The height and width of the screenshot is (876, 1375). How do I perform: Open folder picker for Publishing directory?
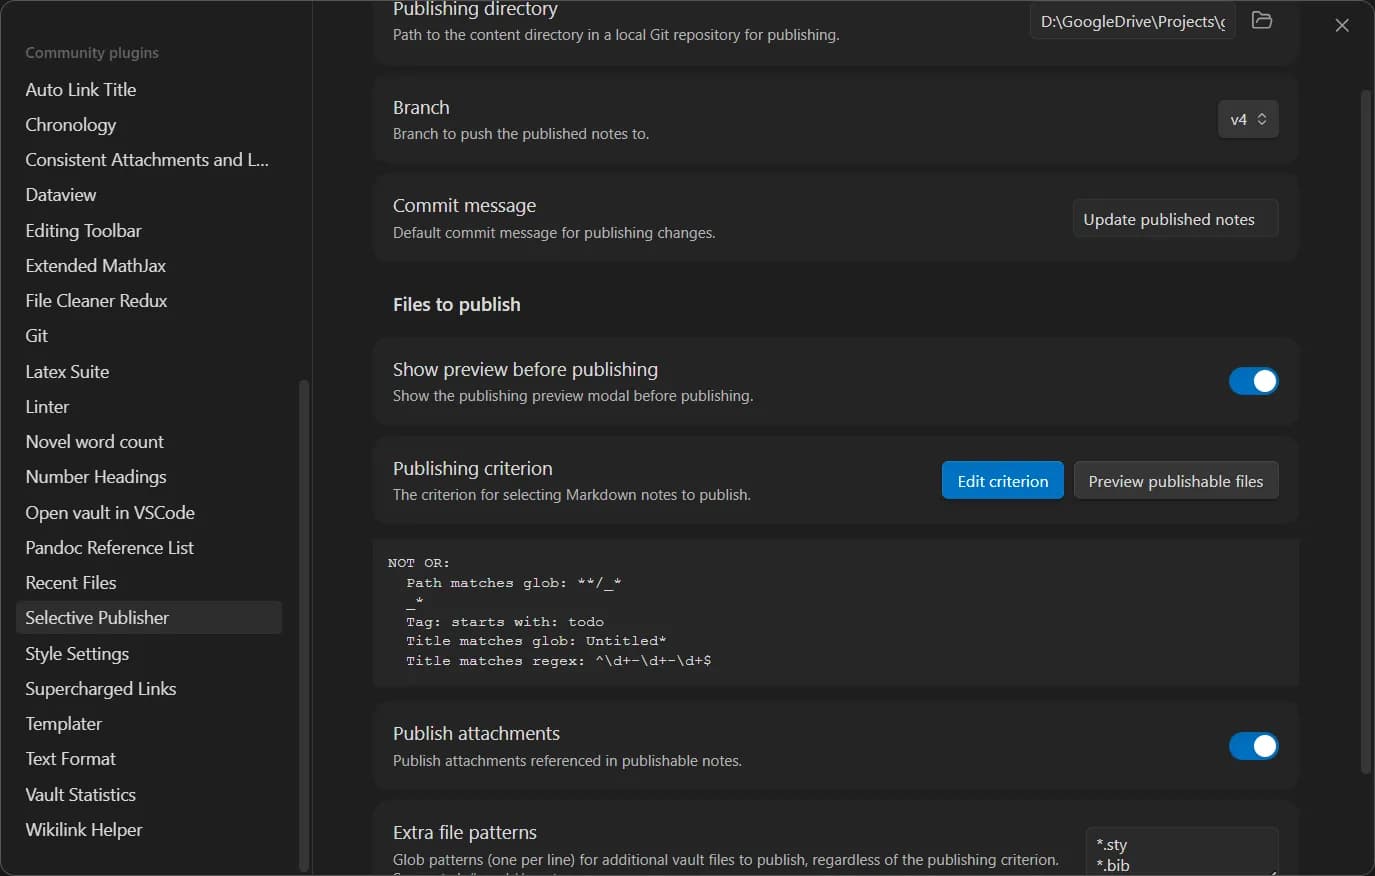1262,20
